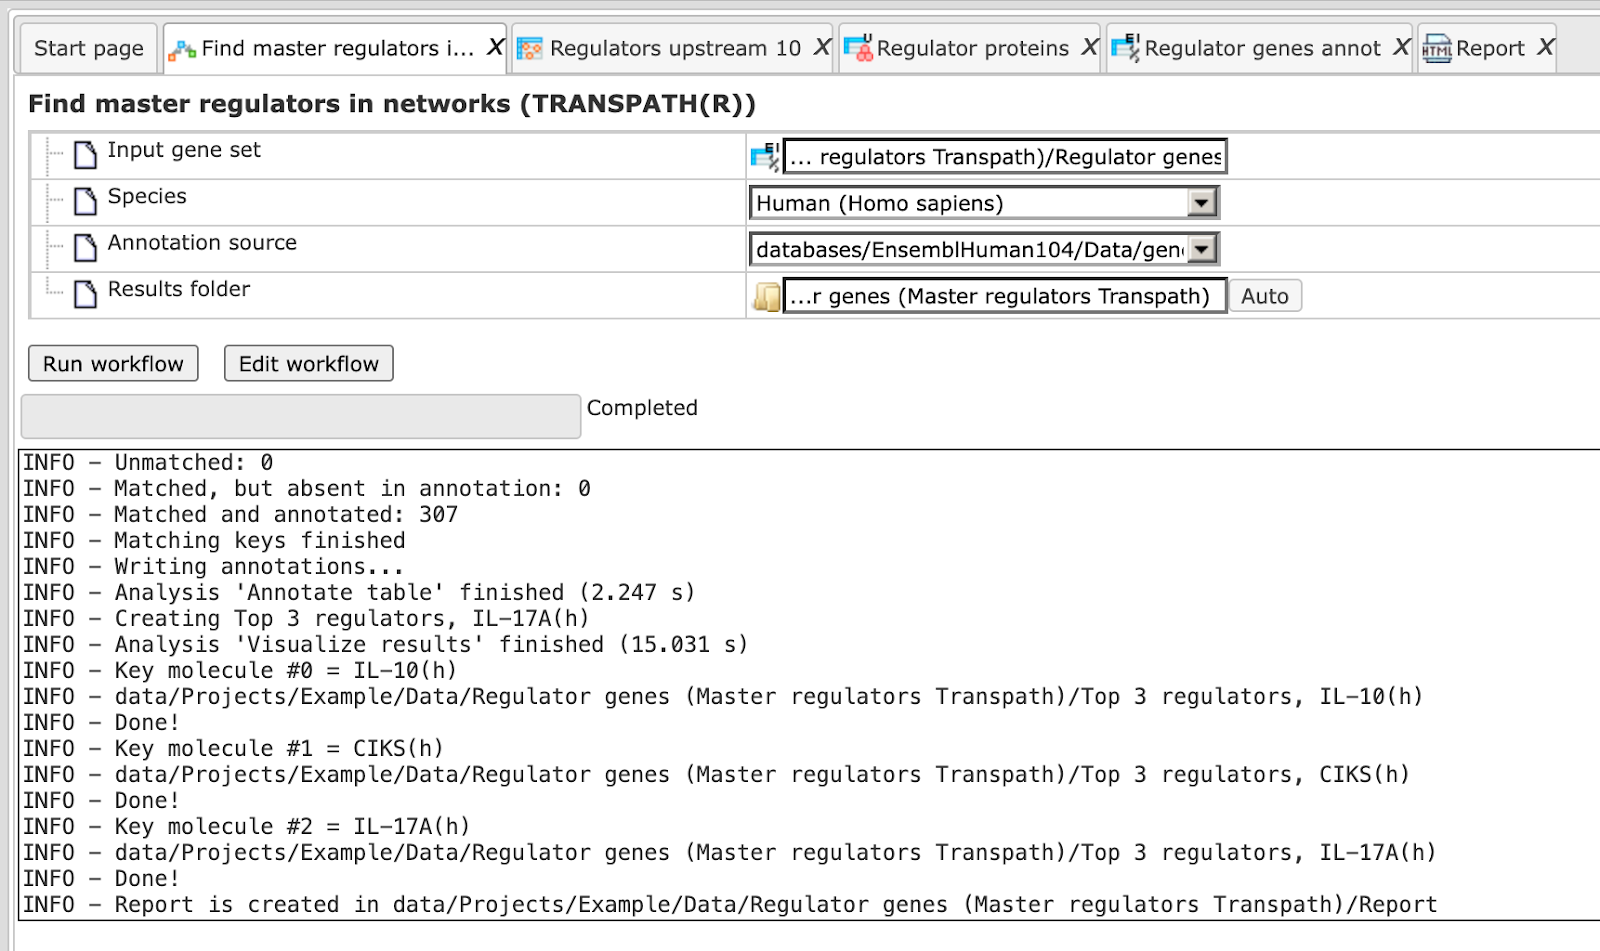This screenshot has height=951, width=1600.
Task: Click the Visualize results finished log line
Action: (x=385, y=644)
